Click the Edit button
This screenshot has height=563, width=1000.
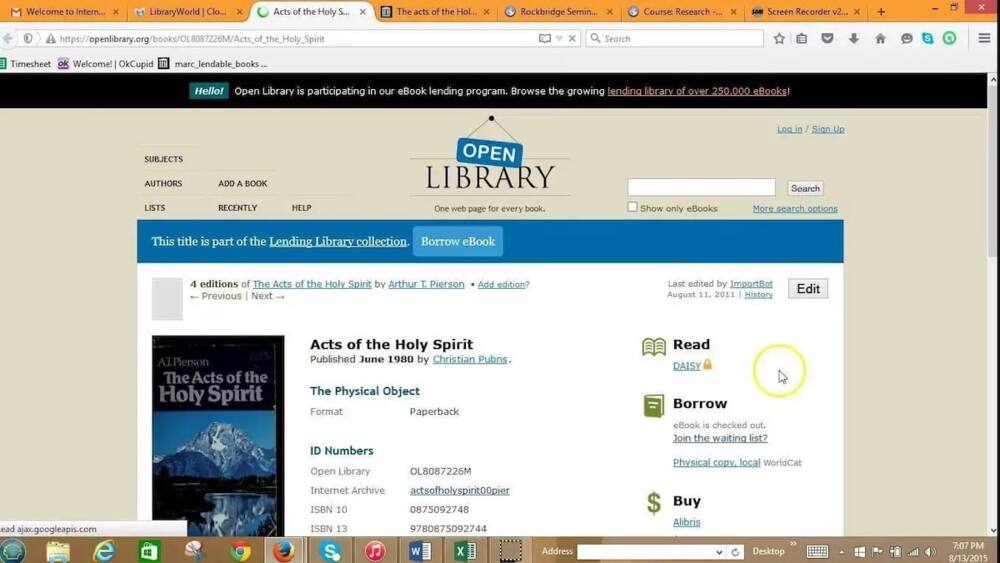coord(808,289)
